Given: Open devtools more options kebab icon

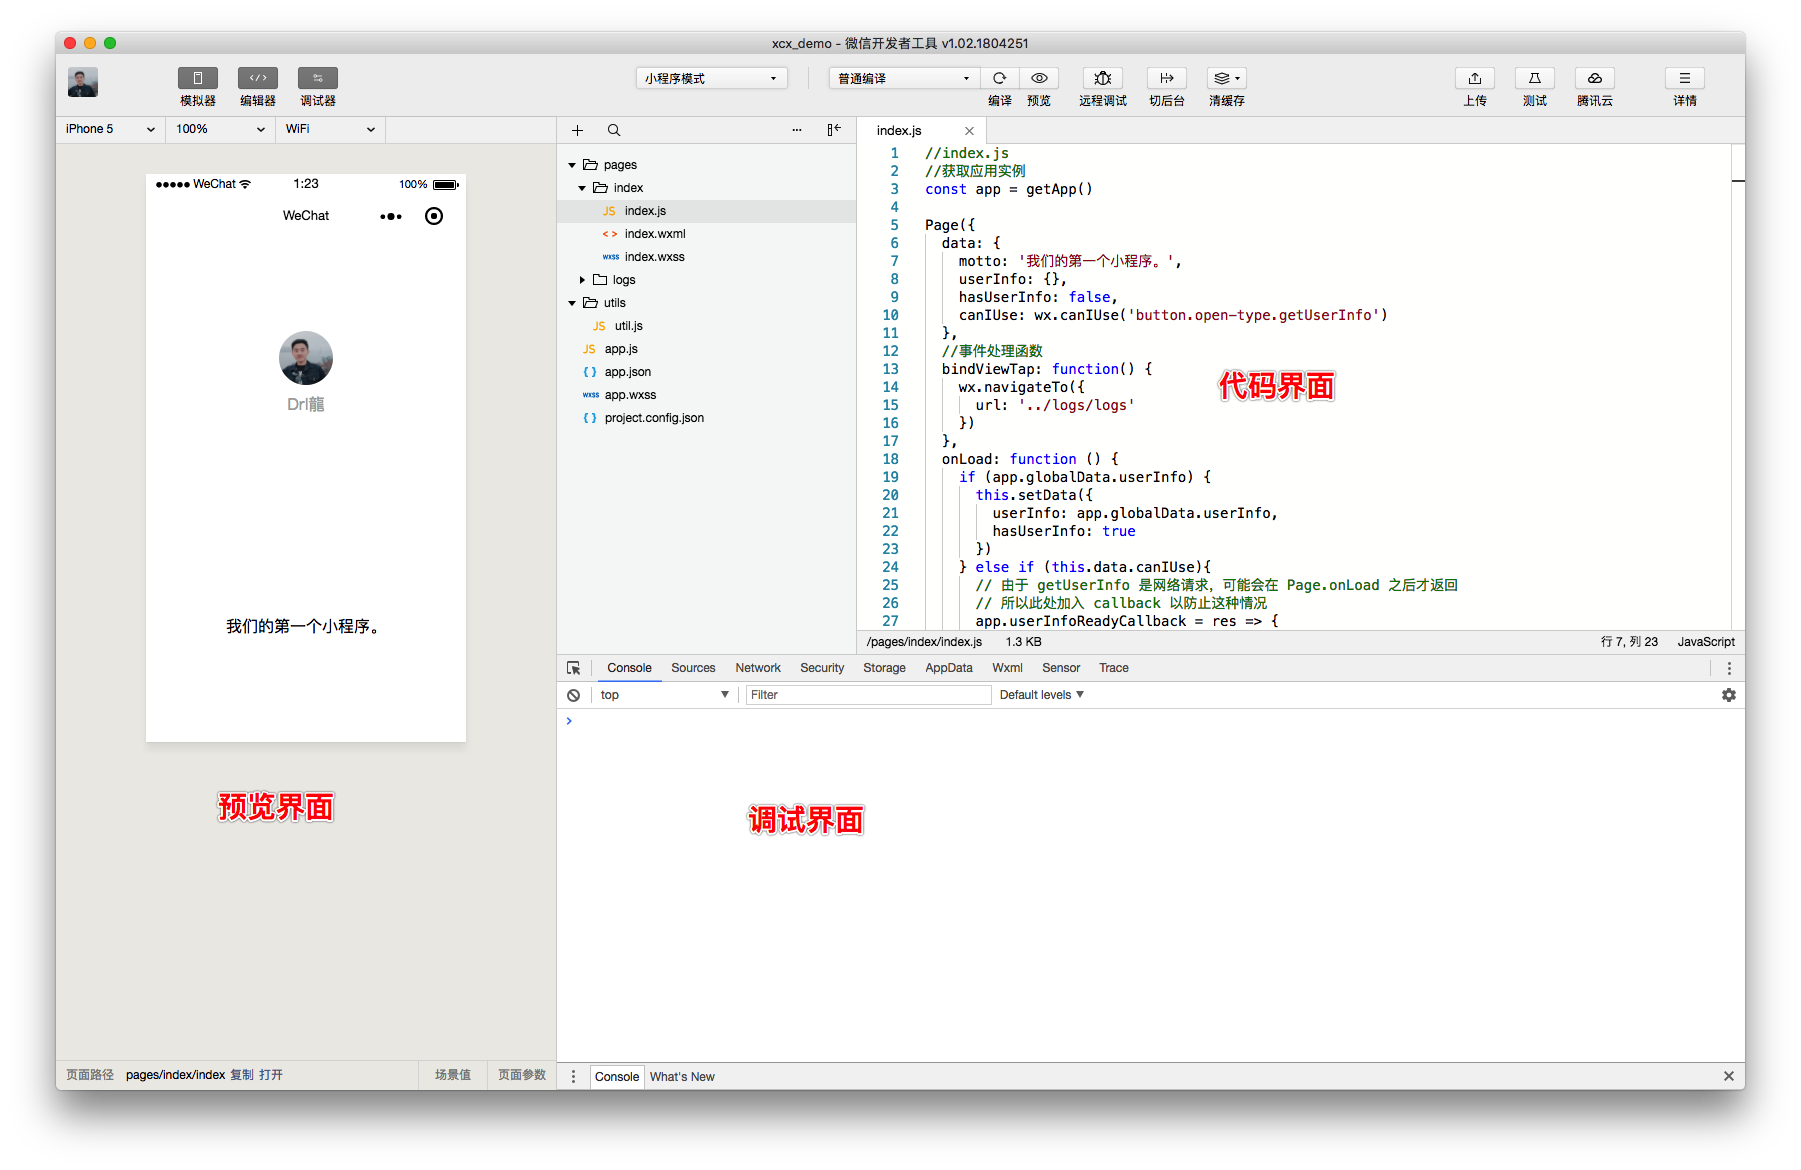Looking at the screenshot, I should pyautogui.click(x=1729, y=668).
